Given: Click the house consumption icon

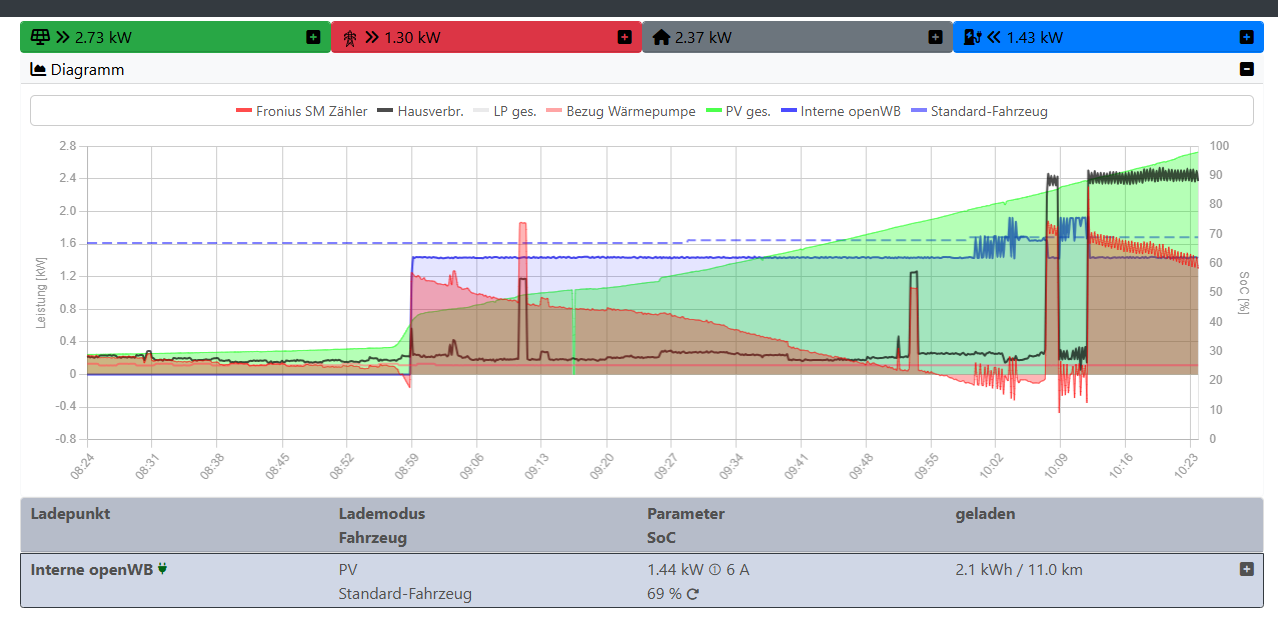Looking at the screenshot, I should pos(661,38).
